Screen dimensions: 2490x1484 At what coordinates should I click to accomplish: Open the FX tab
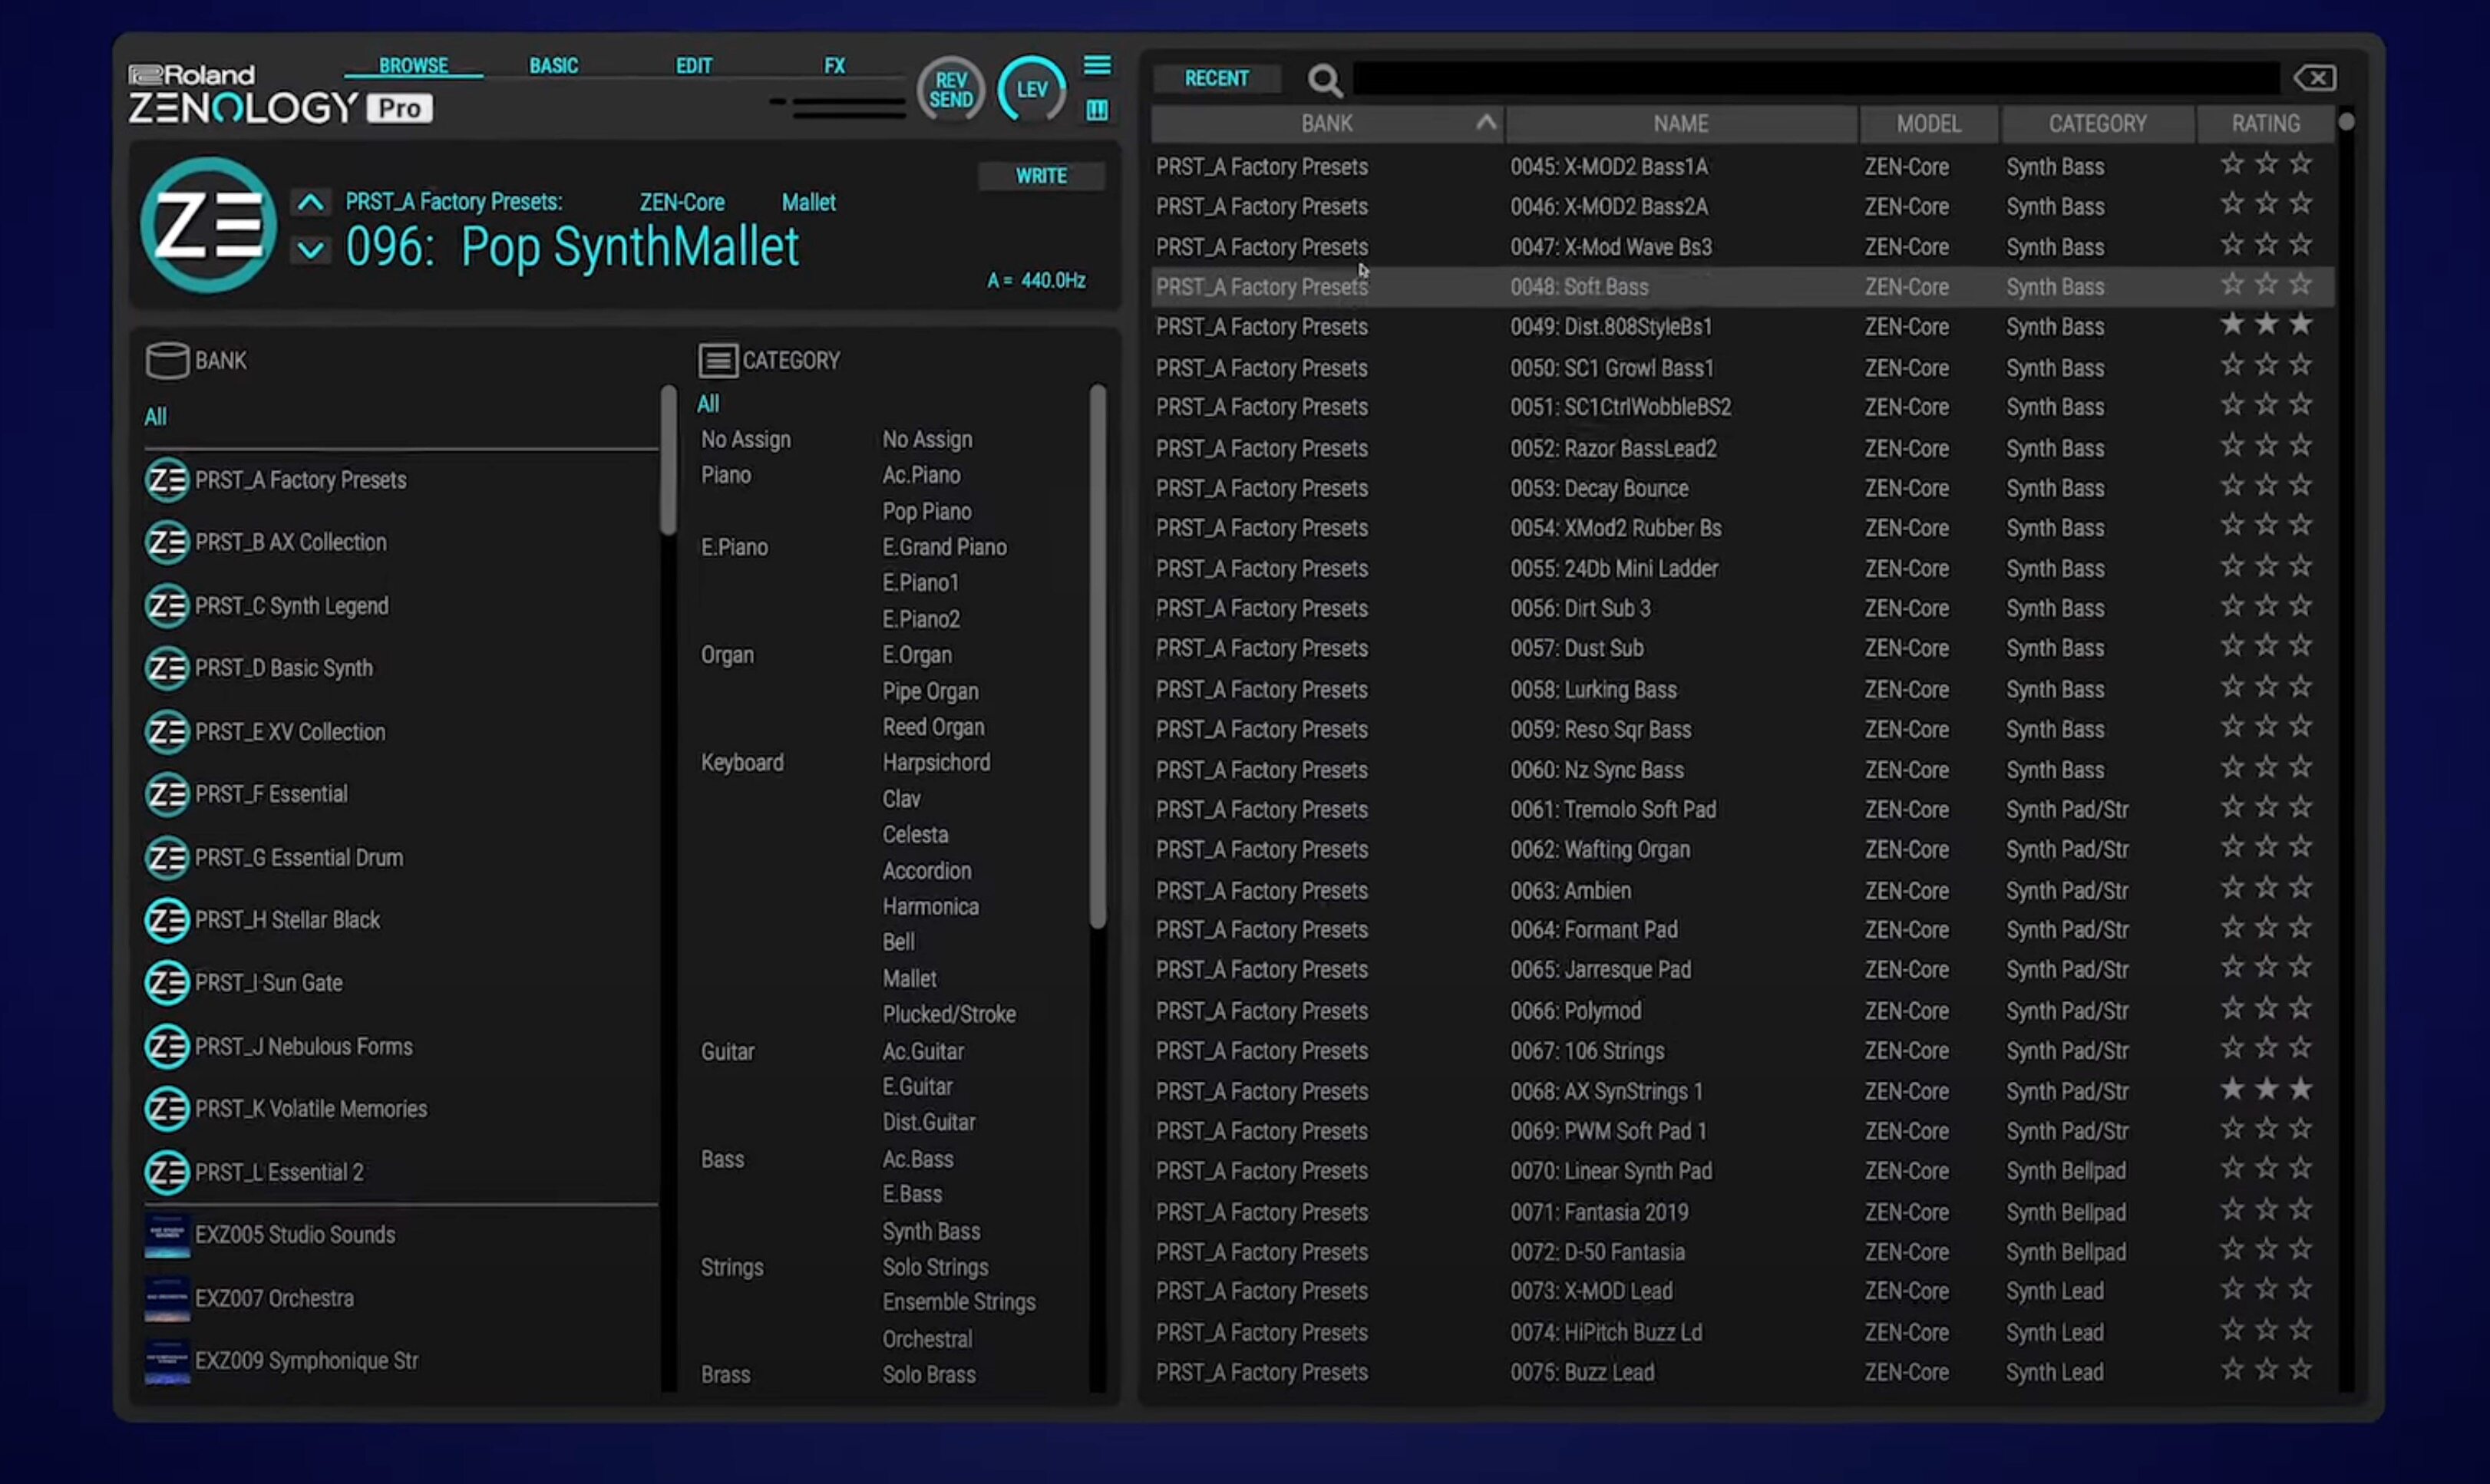(834, 66)
